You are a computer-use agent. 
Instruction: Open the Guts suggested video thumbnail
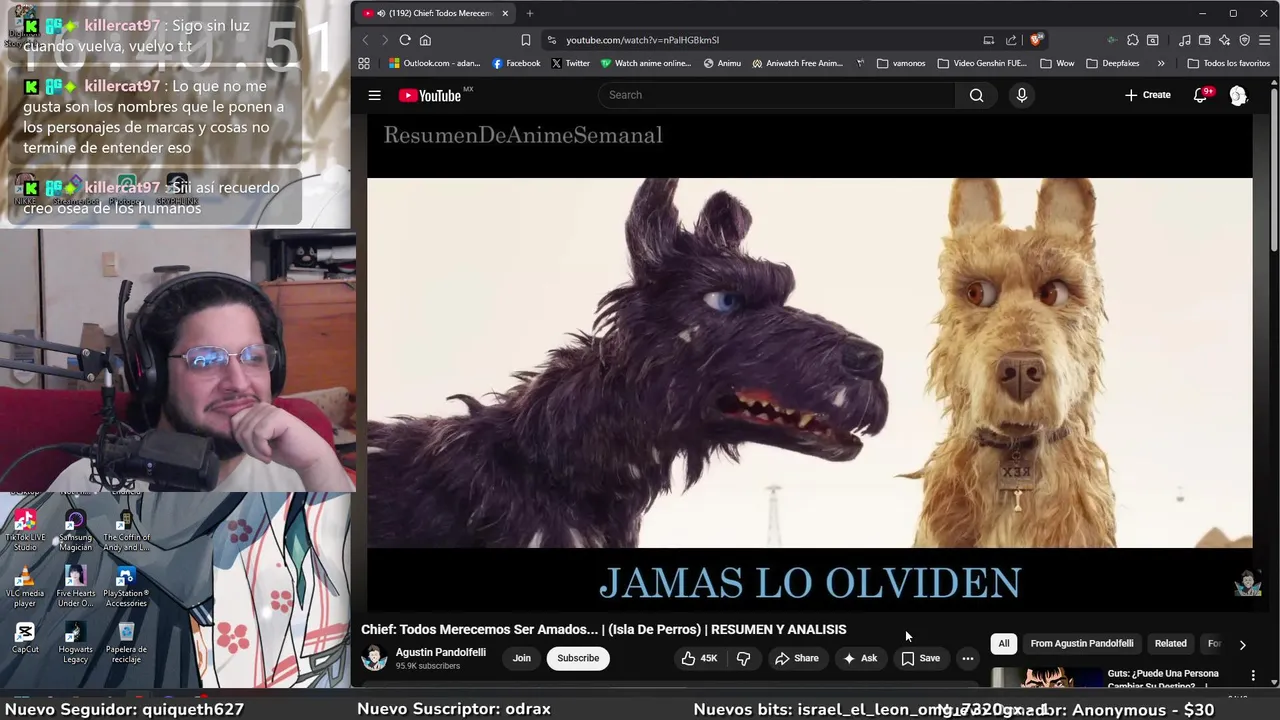pos(1045,678)
